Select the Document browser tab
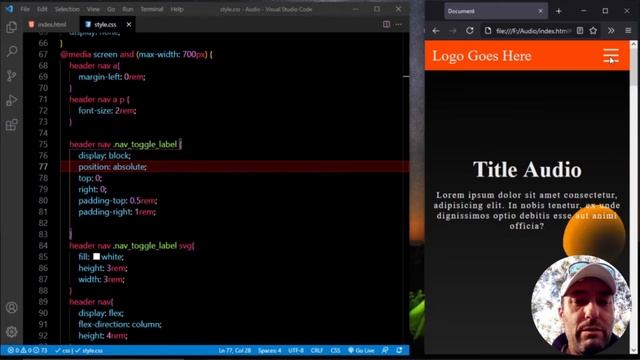Viewport: 640px width, 360px height. pos(496,11)
